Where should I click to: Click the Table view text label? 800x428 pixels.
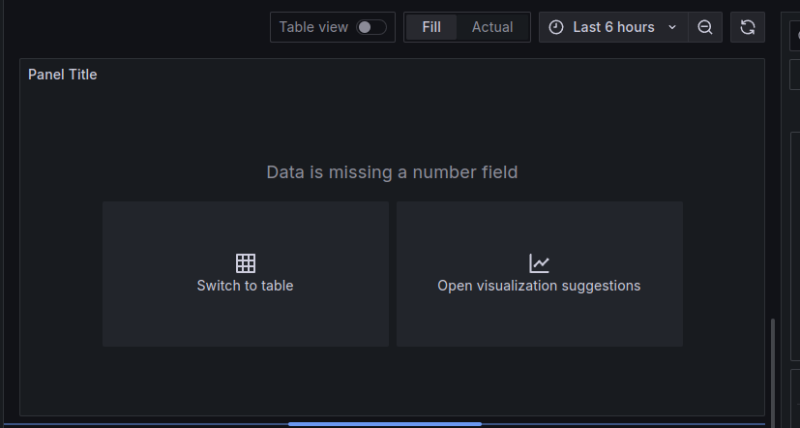[313, 27]
